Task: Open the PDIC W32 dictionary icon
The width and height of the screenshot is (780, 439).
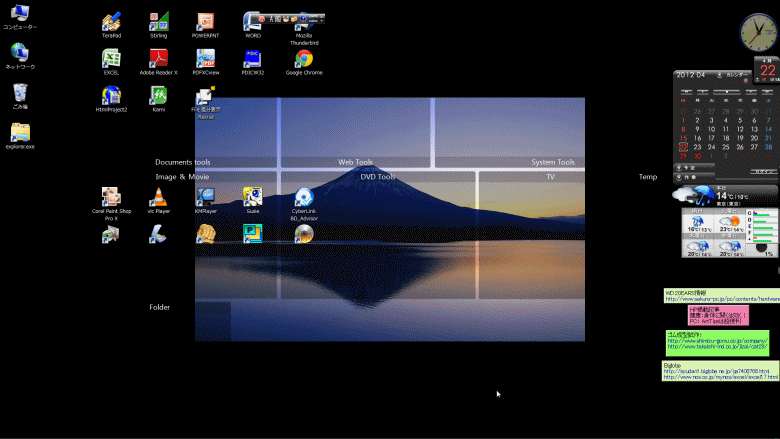Action: click(x=253, y=59)
